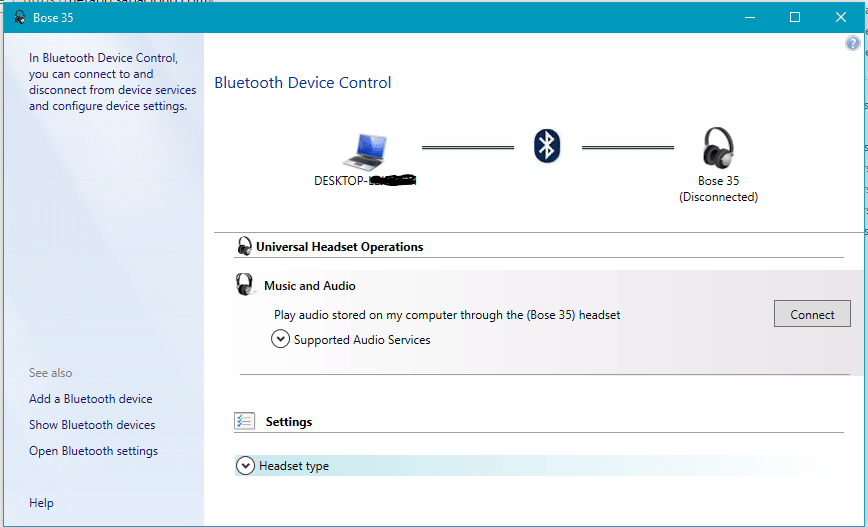868x527 pixels.
Task: Click the Music and Audio label
Action: pyautogui.click(x=309, y=286)
